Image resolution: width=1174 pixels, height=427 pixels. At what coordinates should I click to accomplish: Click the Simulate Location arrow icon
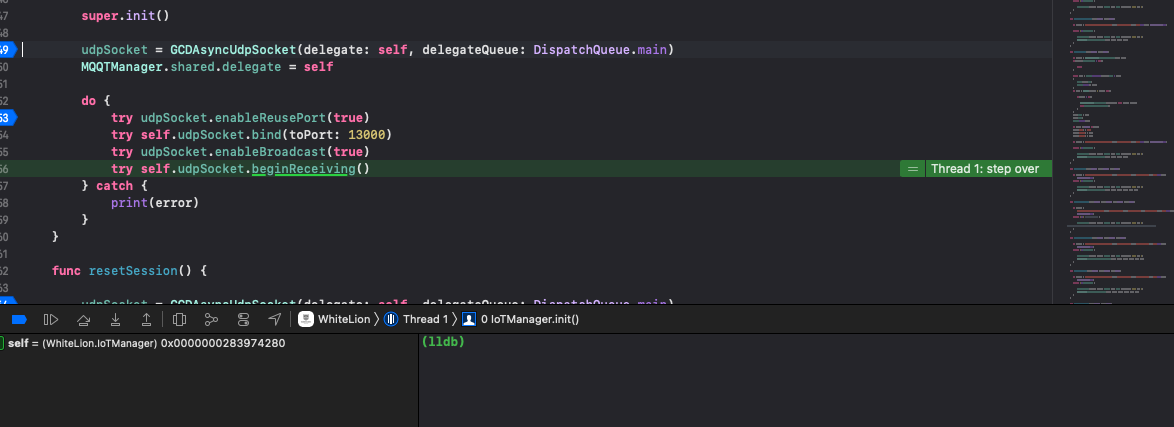tap(275, 319)
